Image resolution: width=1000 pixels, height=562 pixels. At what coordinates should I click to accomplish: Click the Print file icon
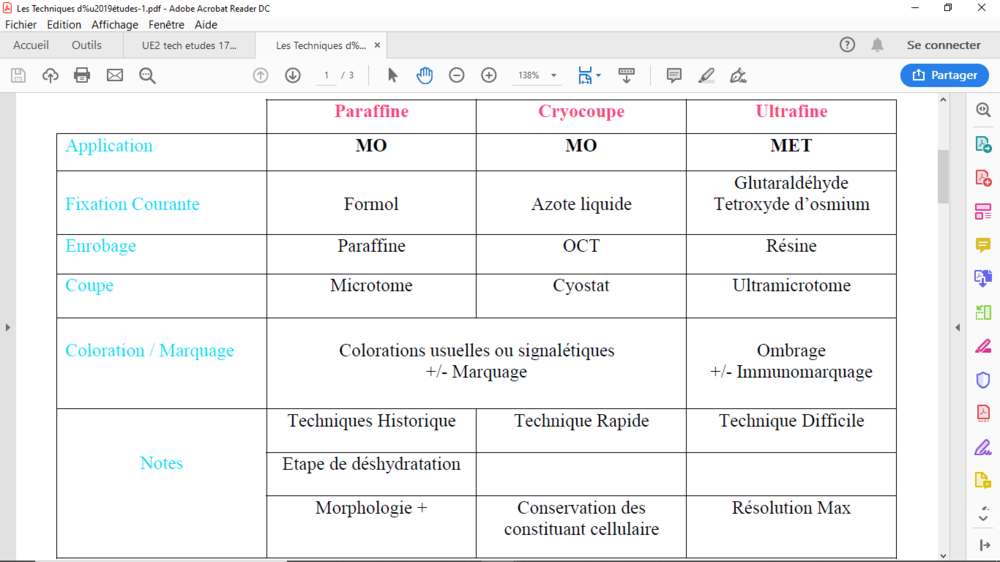point(82,75)
